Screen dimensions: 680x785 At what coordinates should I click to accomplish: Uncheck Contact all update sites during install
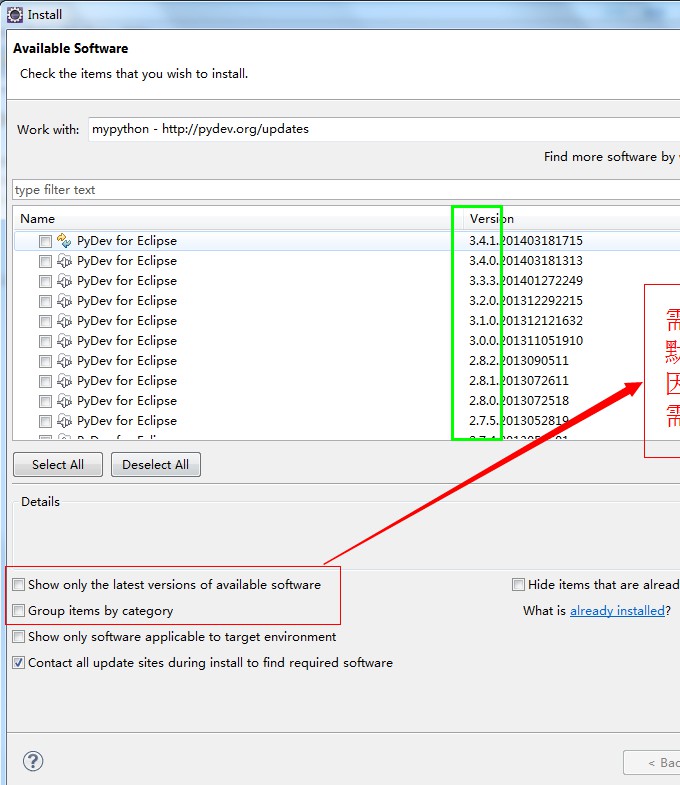click(x=19, y=662)
